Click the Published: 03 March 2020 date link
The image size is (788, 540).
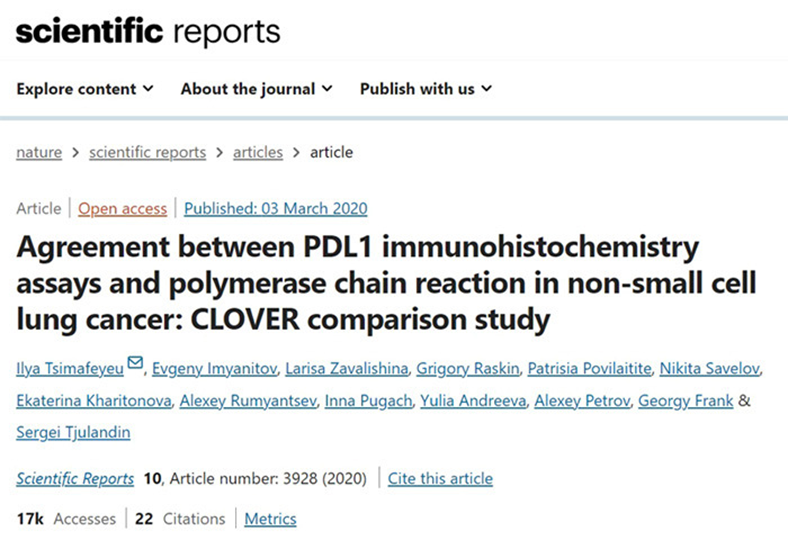(275, 209)
